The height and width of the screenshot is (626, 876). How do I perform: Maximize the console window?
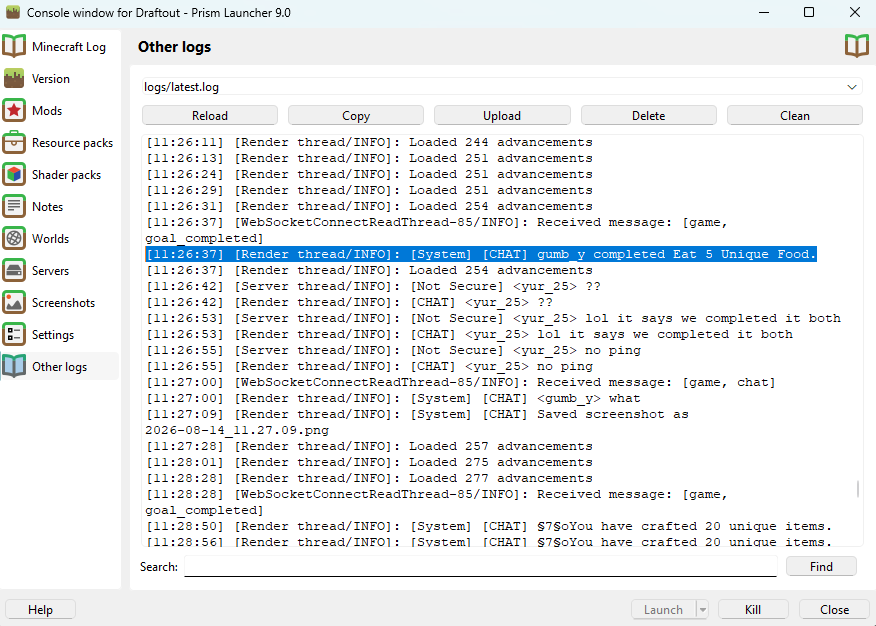coord(808,12)
